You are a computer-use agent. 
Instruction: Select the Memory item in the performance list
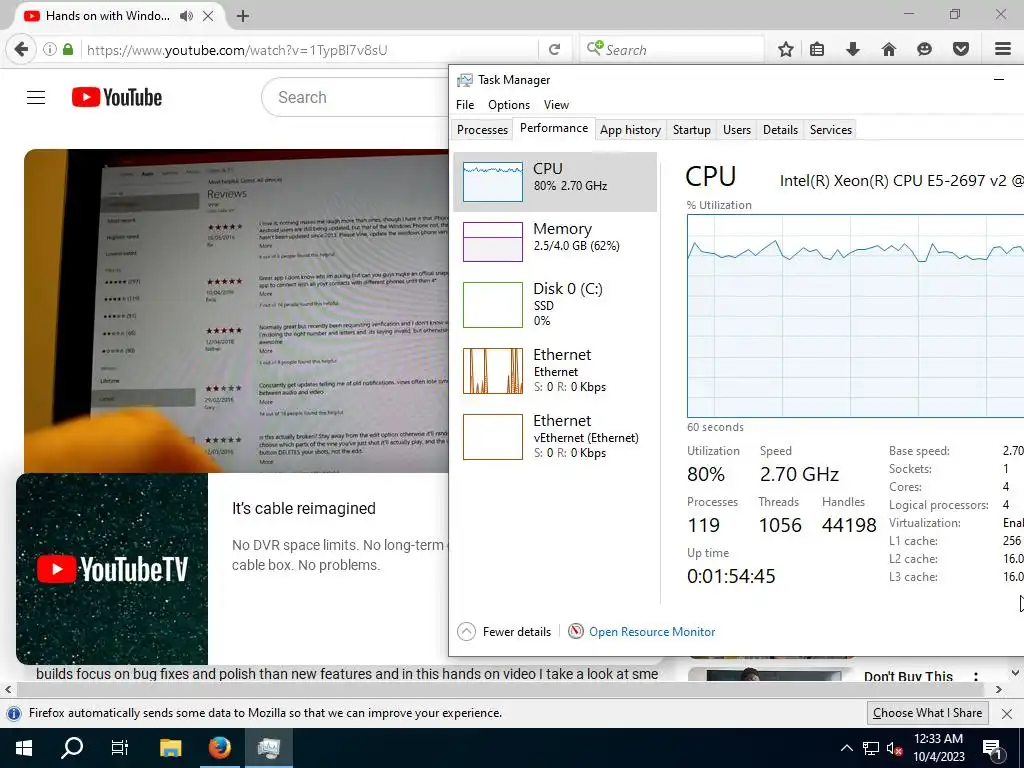555,242
